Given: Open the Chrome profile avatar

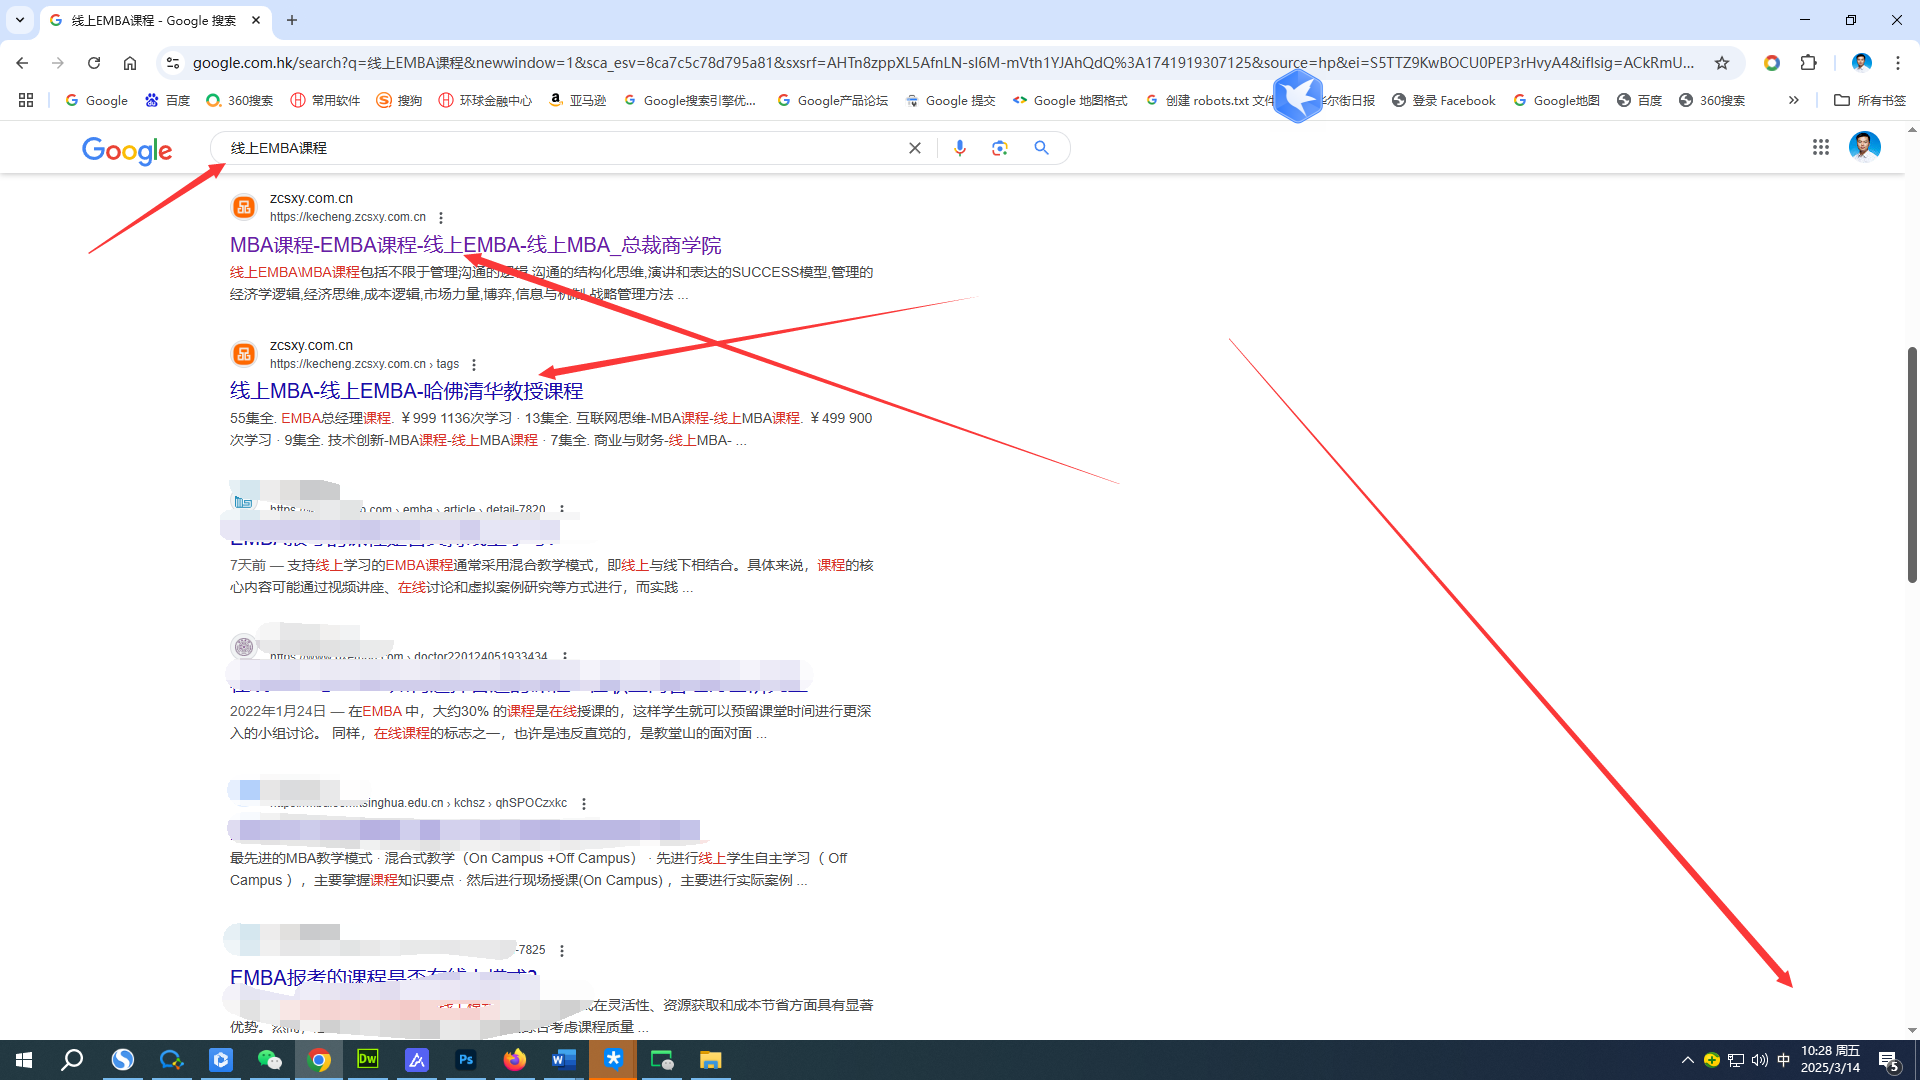Looking at the screenshot, I should pos(1861,62).
